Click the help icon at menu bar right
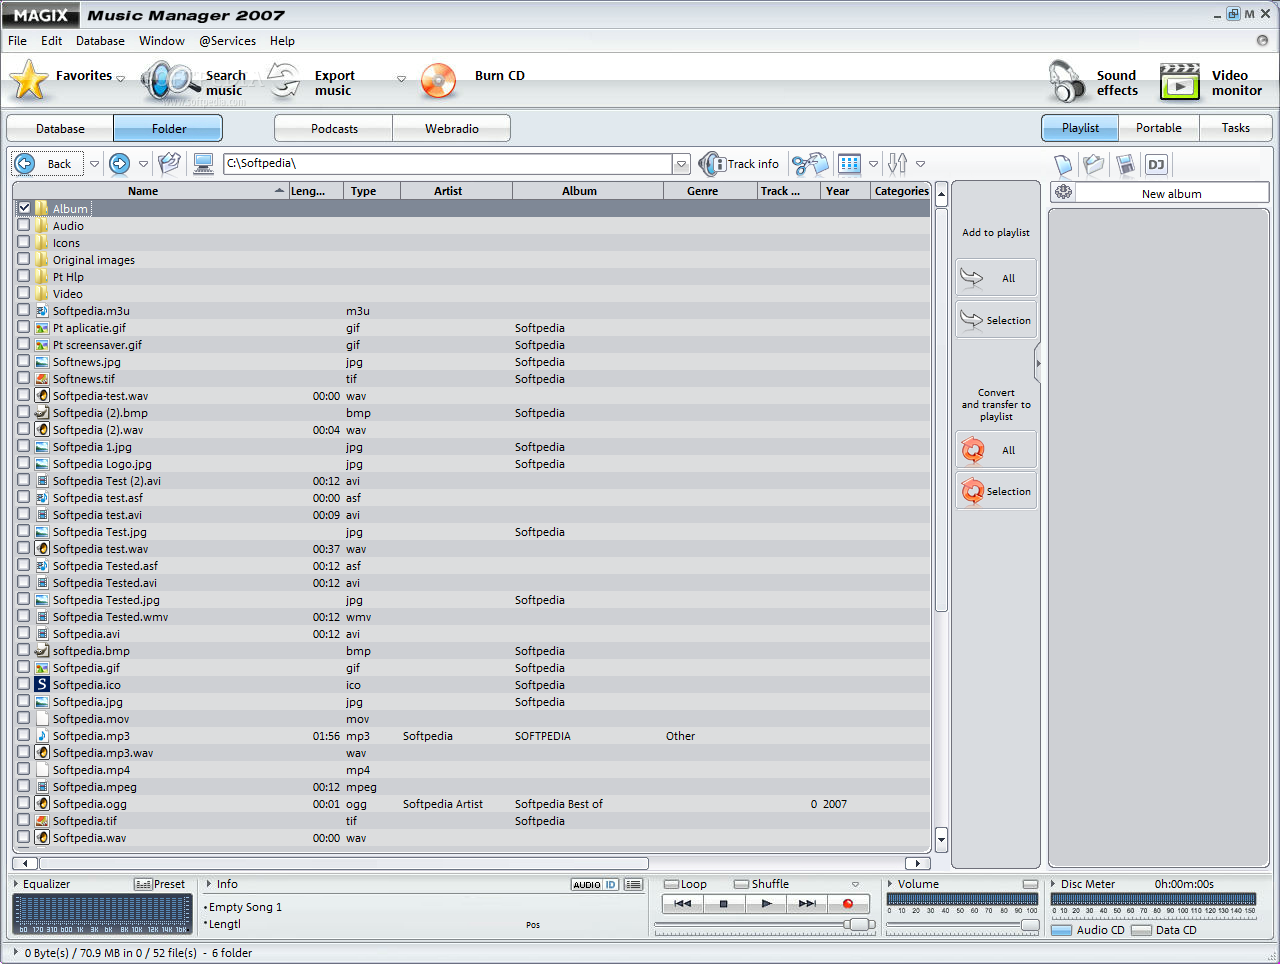The image size is (1280, 964). coord(1262,41)
